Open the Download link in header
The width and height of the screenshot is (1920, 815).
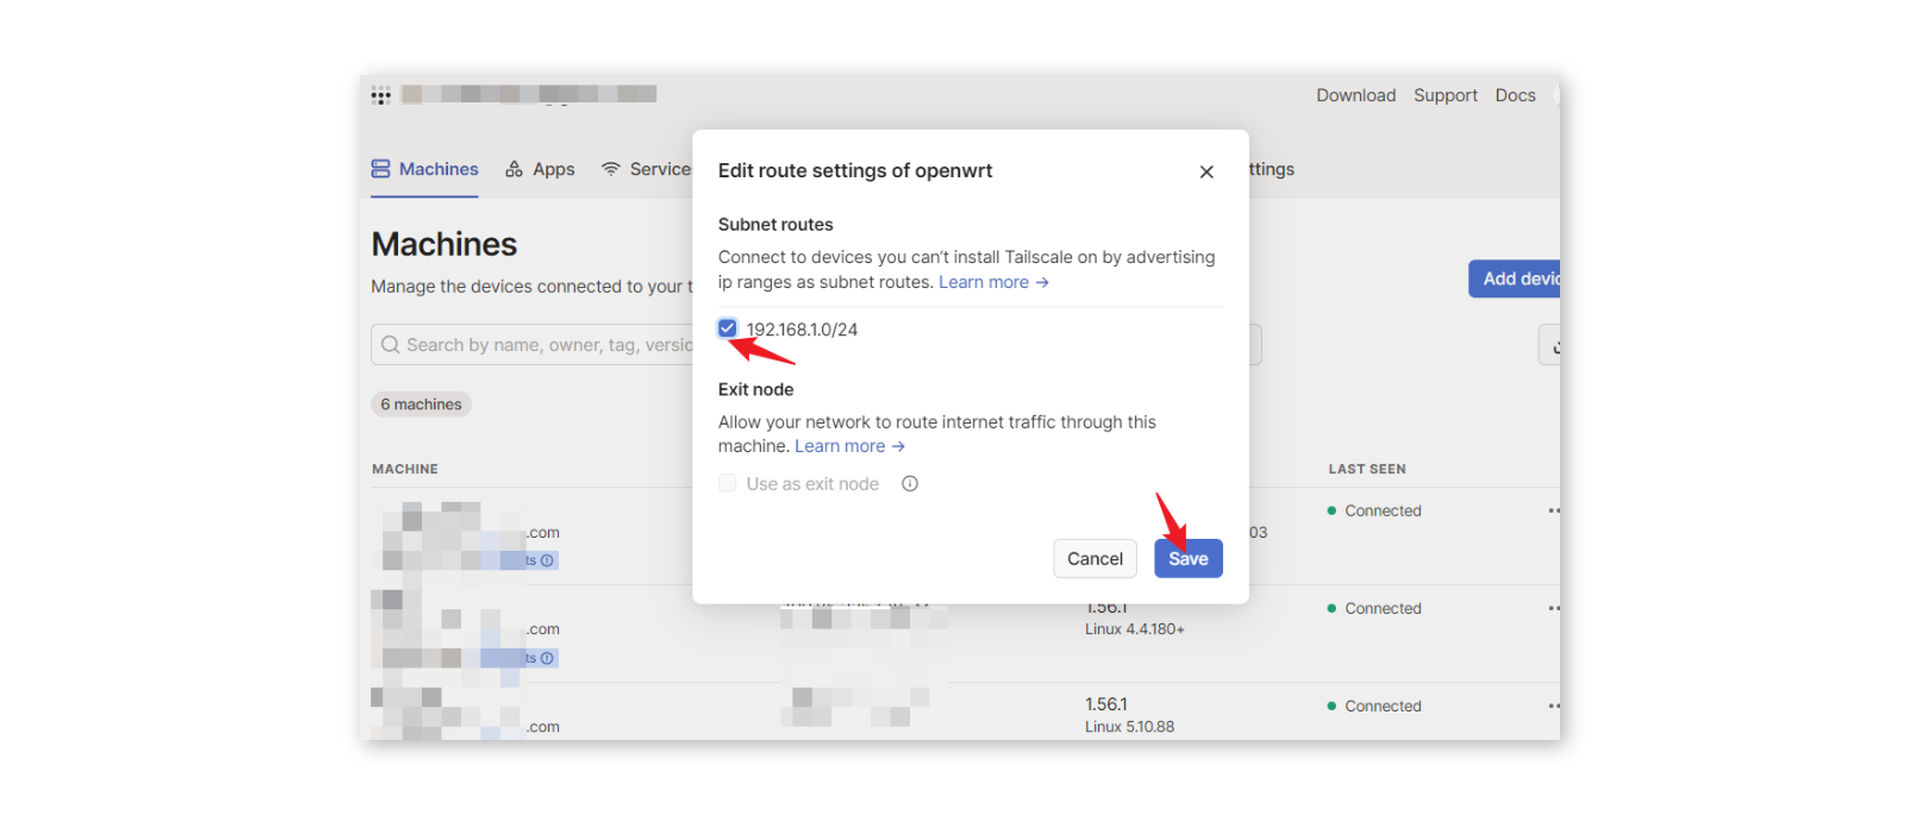(x=1356, y=95)
